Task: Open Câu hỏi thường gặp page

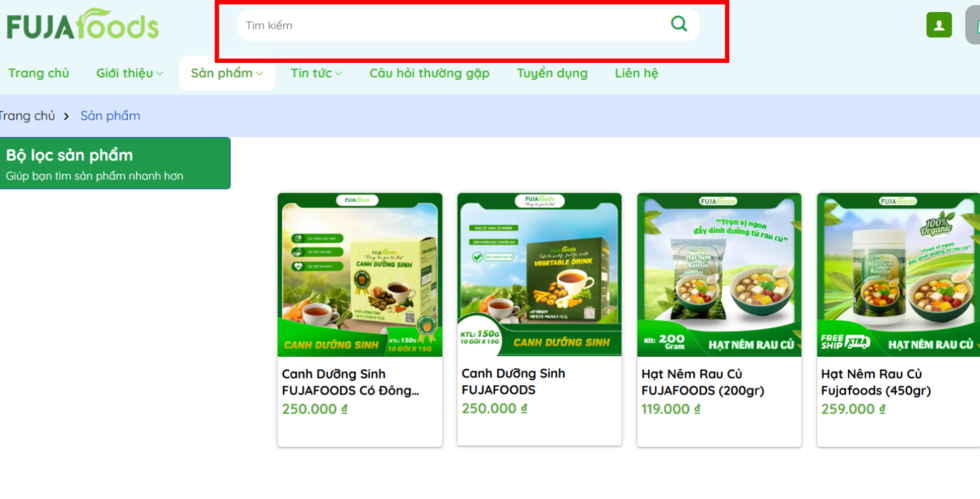Action: click(429, 73)
